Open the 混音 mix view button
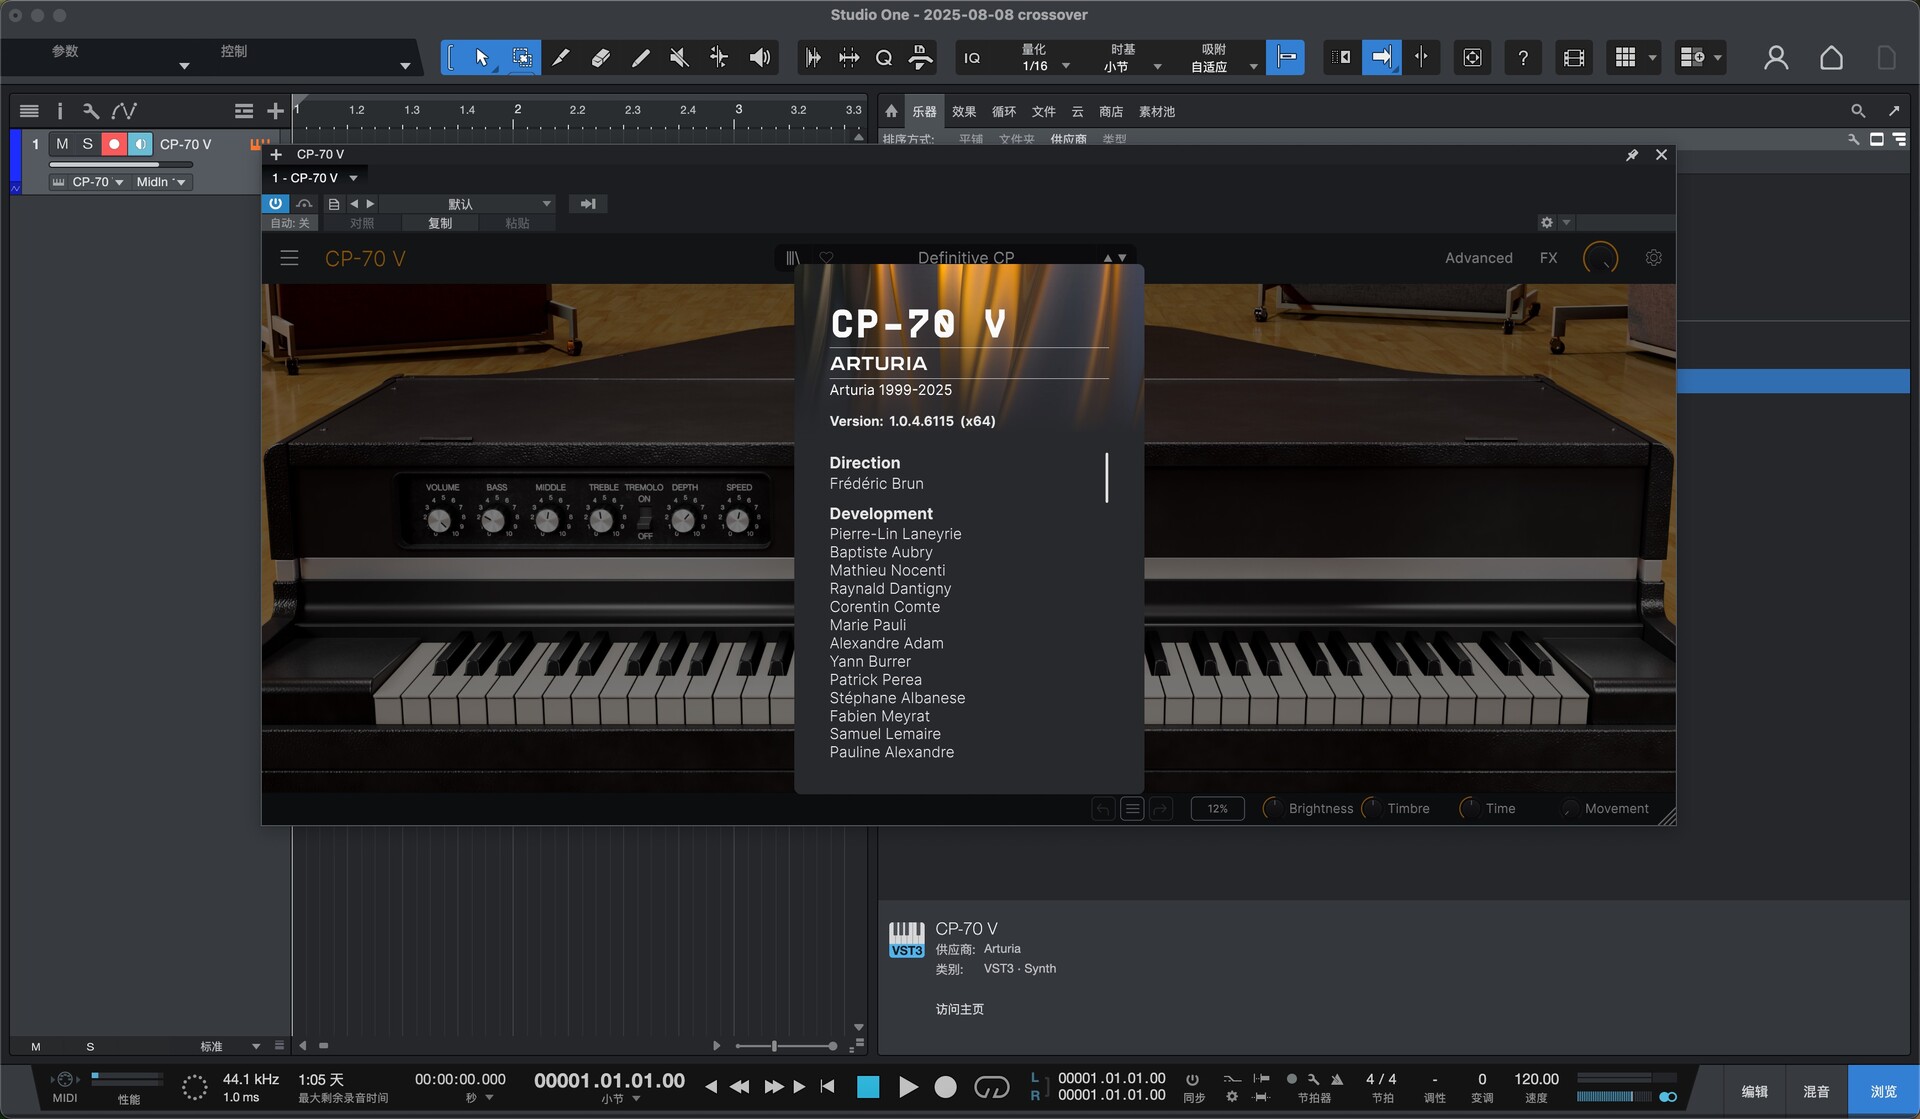This screenshot has height=1119, width=1920. point(1816,1092)
